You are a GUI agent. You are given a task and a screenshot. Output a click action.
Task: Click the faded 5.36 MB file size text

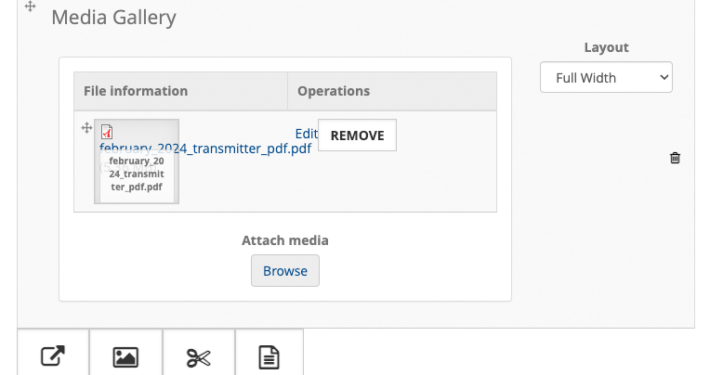click(x=128, y=168)
